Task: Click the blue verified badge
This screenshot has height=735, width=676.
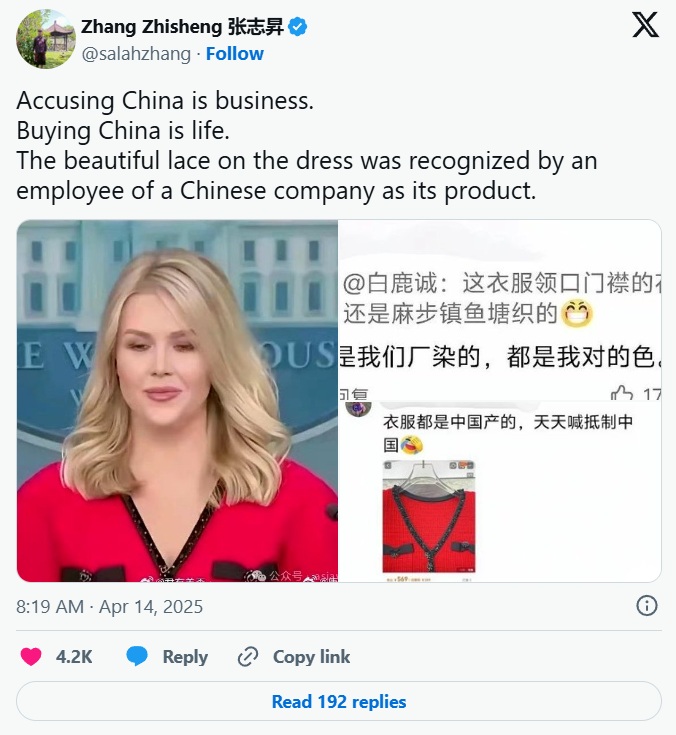Action: (x=298, y=27)
